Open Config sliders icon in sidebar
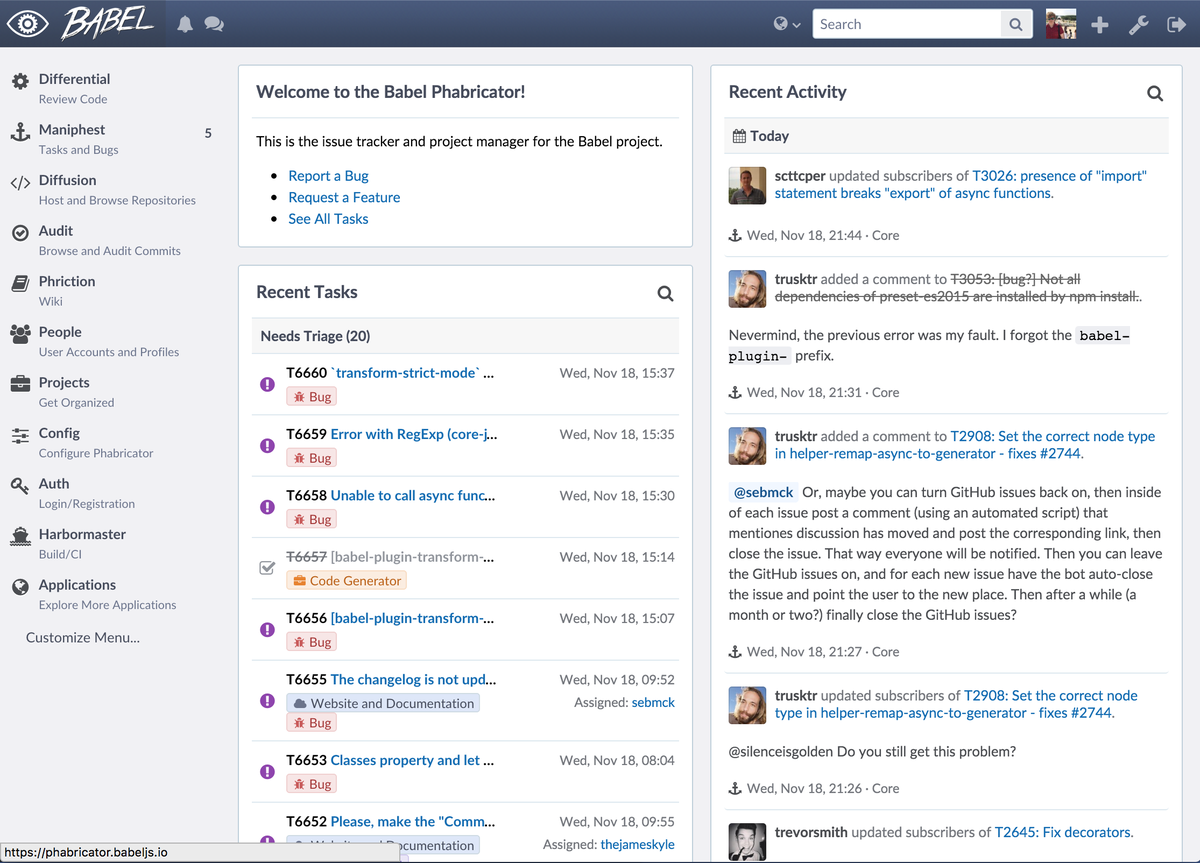Viewport: 1200px width, 863px height. click(x=20, y=435)
